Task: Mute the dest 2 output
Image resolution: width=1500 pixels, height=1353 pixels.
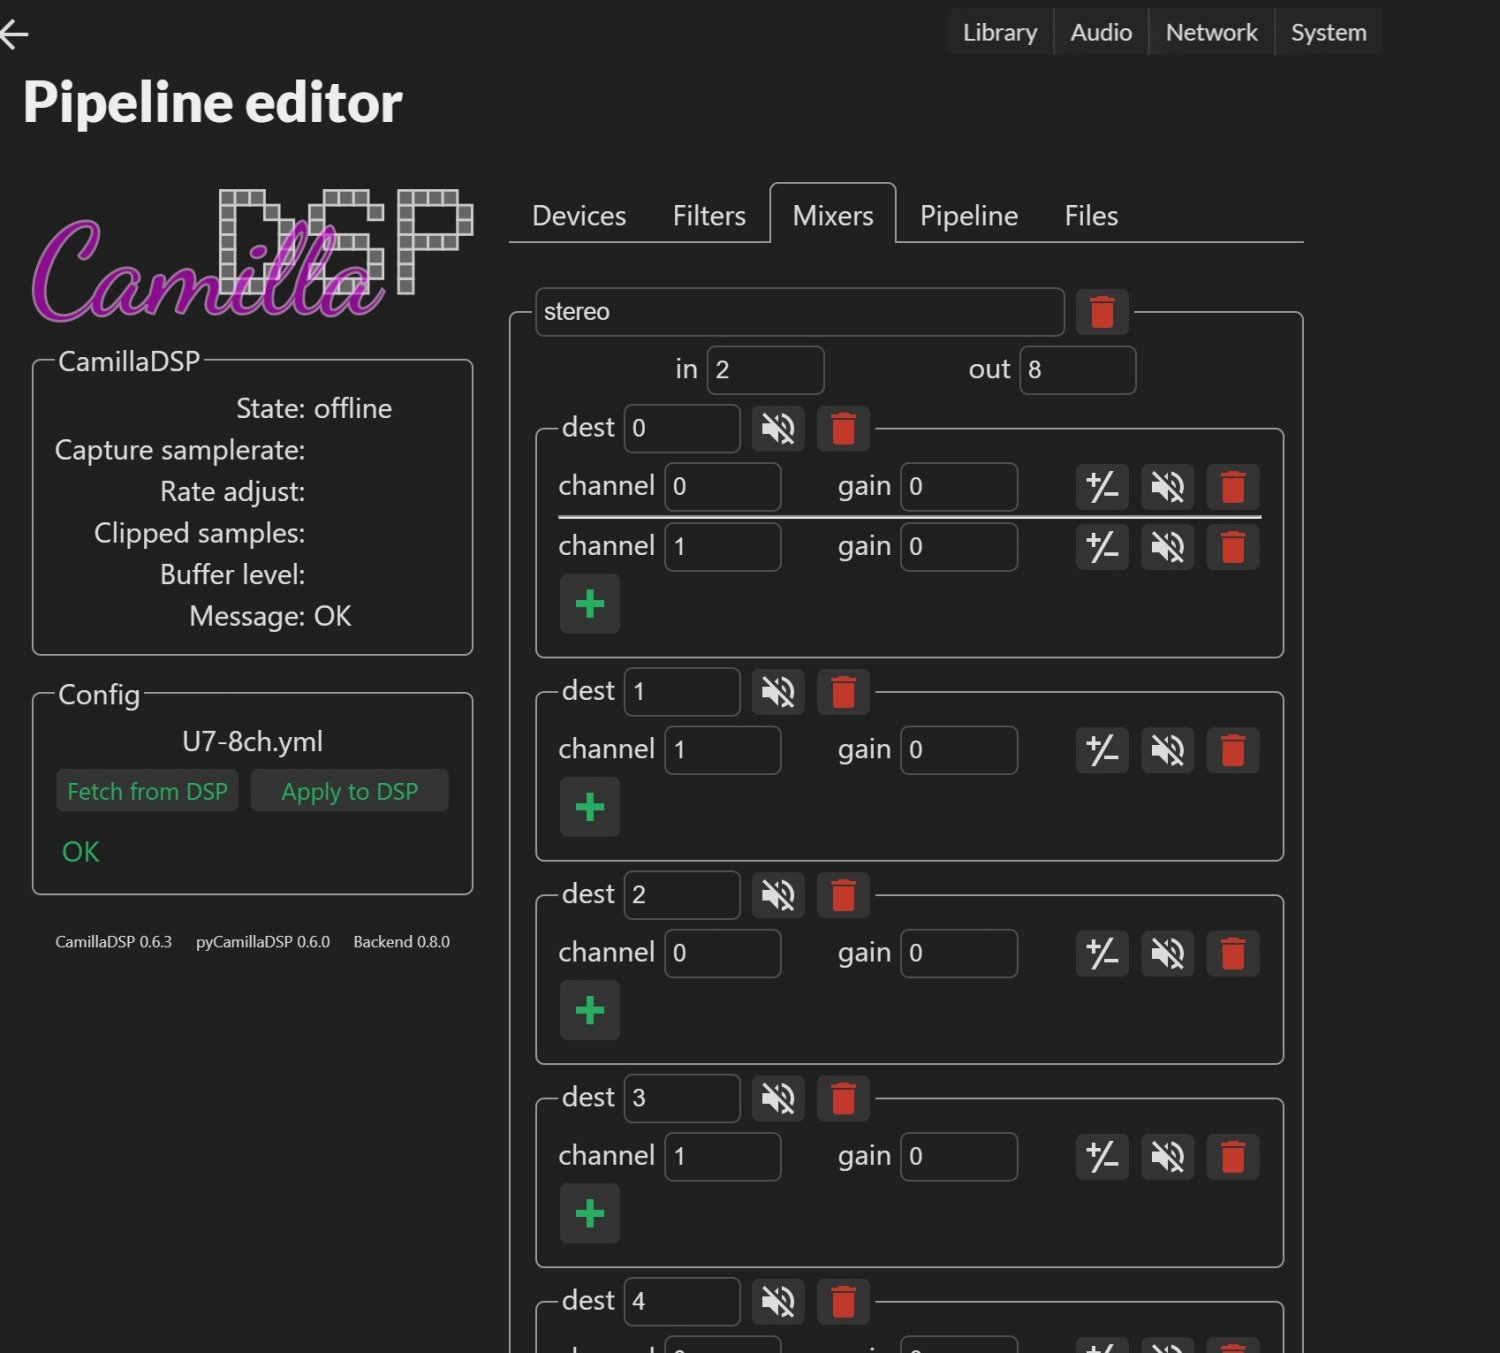Action: pyautogui.click(x=778, y=895)
